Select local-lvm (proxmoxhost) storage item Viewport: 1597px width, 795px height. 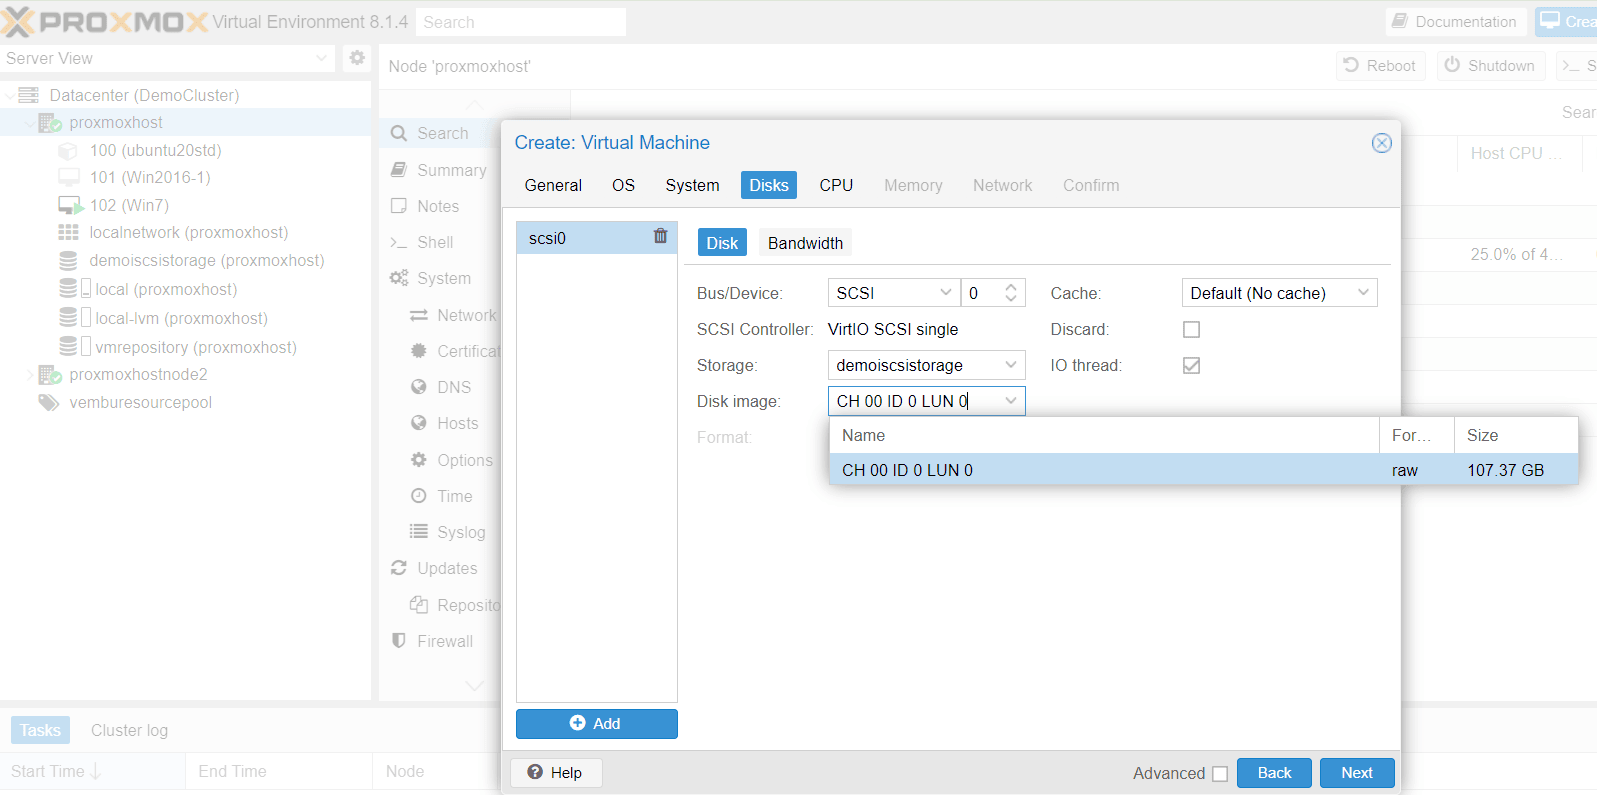(181, 318)
